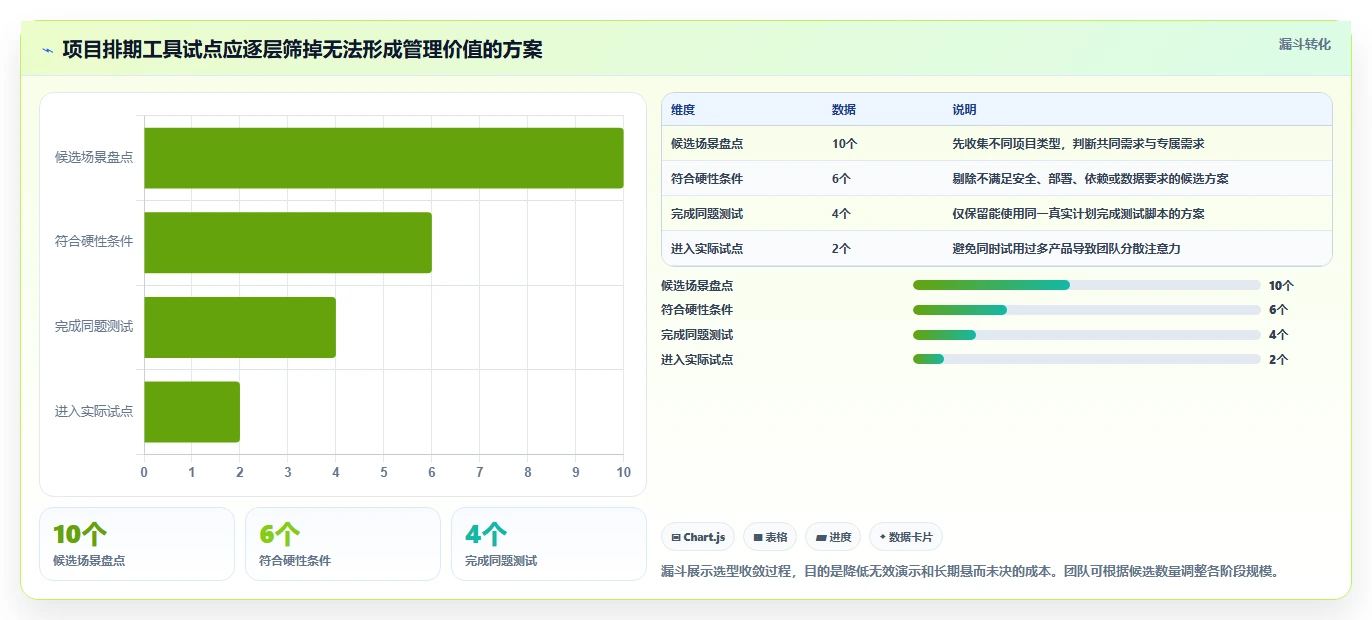Click the 完成同题测试 chart axis label

pos(94,327)
